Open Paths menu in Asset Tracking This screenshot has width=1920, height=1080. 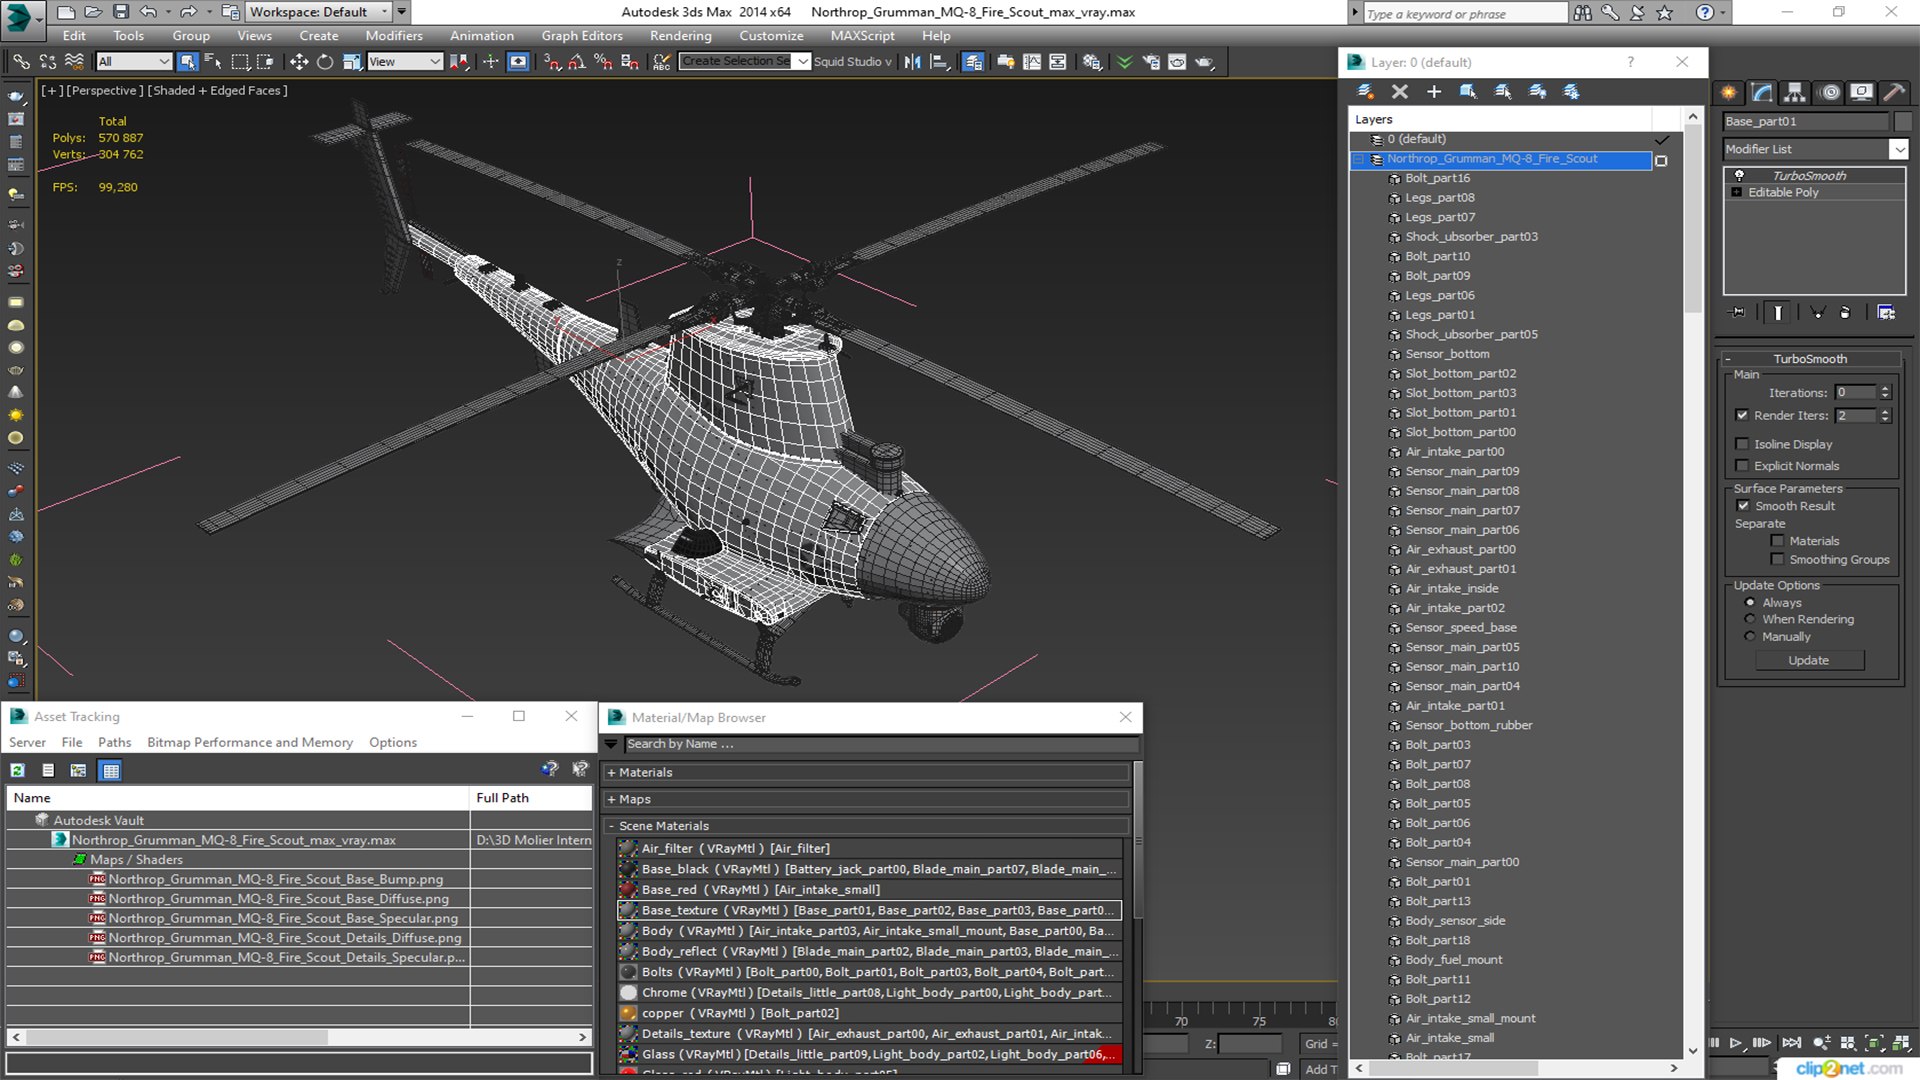coord(114,743)
